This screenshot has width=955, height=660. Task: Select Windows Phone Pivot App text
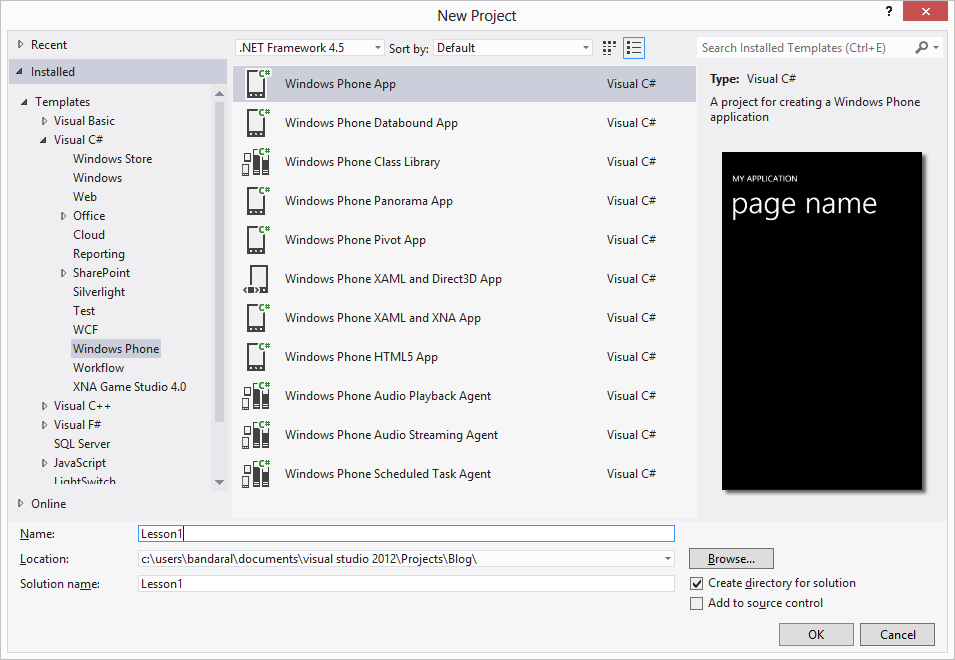tap(355, 240)
